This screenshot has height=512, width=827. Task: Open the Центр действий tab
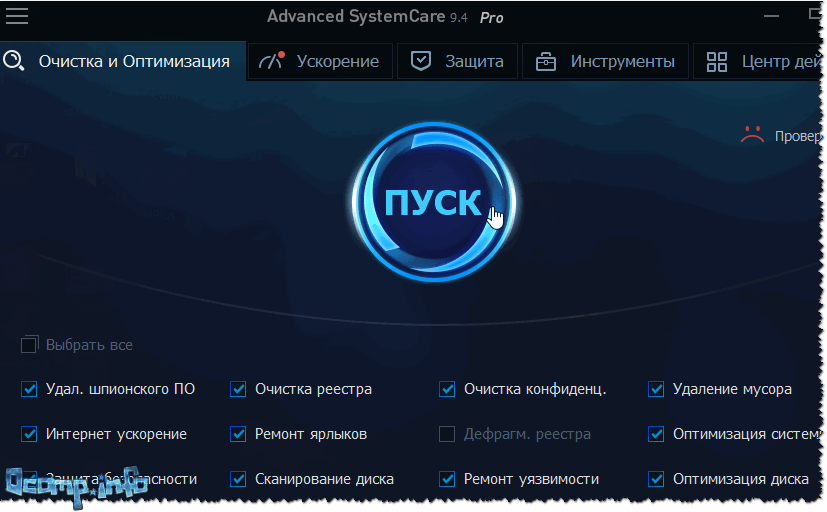coord(757,61)
